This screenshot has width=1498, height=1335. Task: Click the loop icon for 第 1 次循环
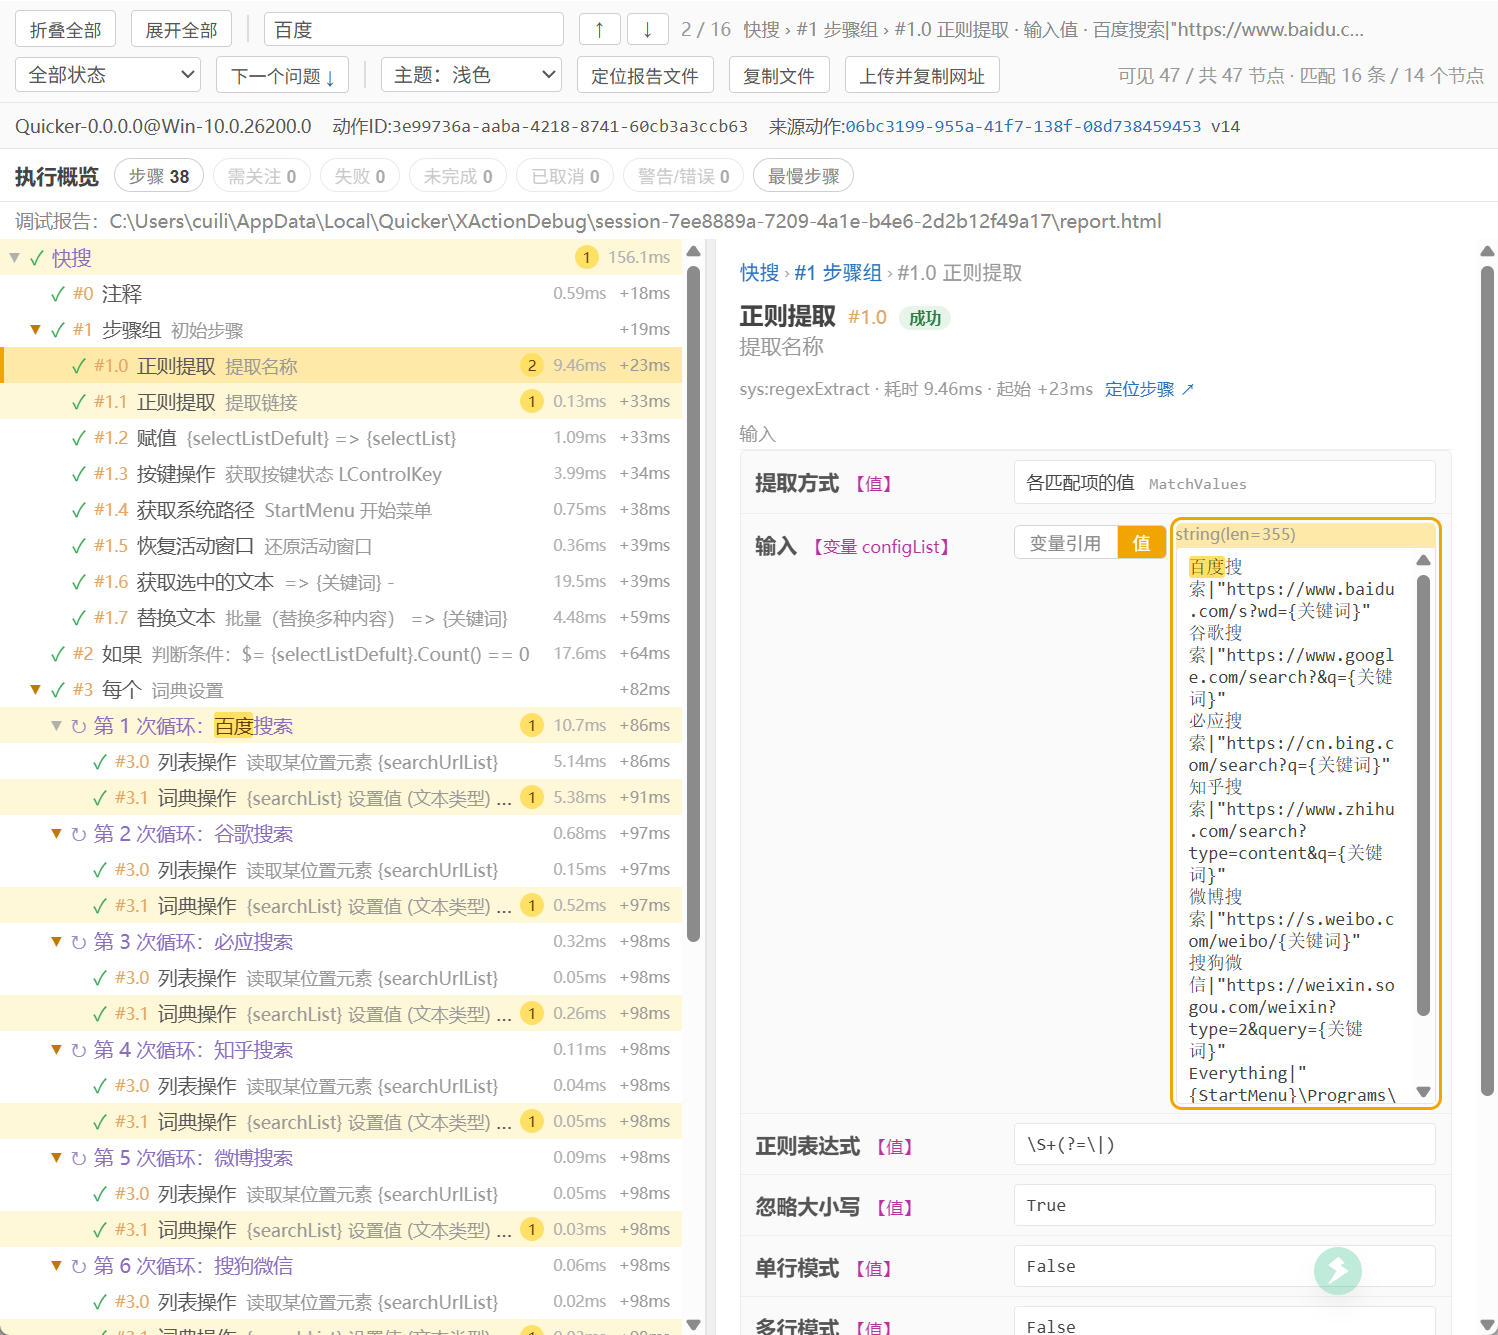pyautogui.click(x=79, y=726)
